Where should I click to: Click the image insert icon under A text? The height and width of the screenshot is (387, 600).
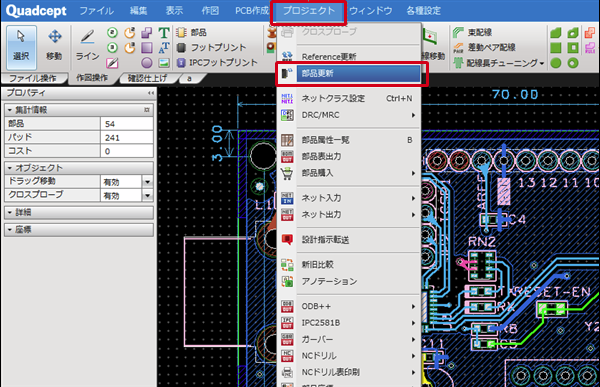click(164, 62)
